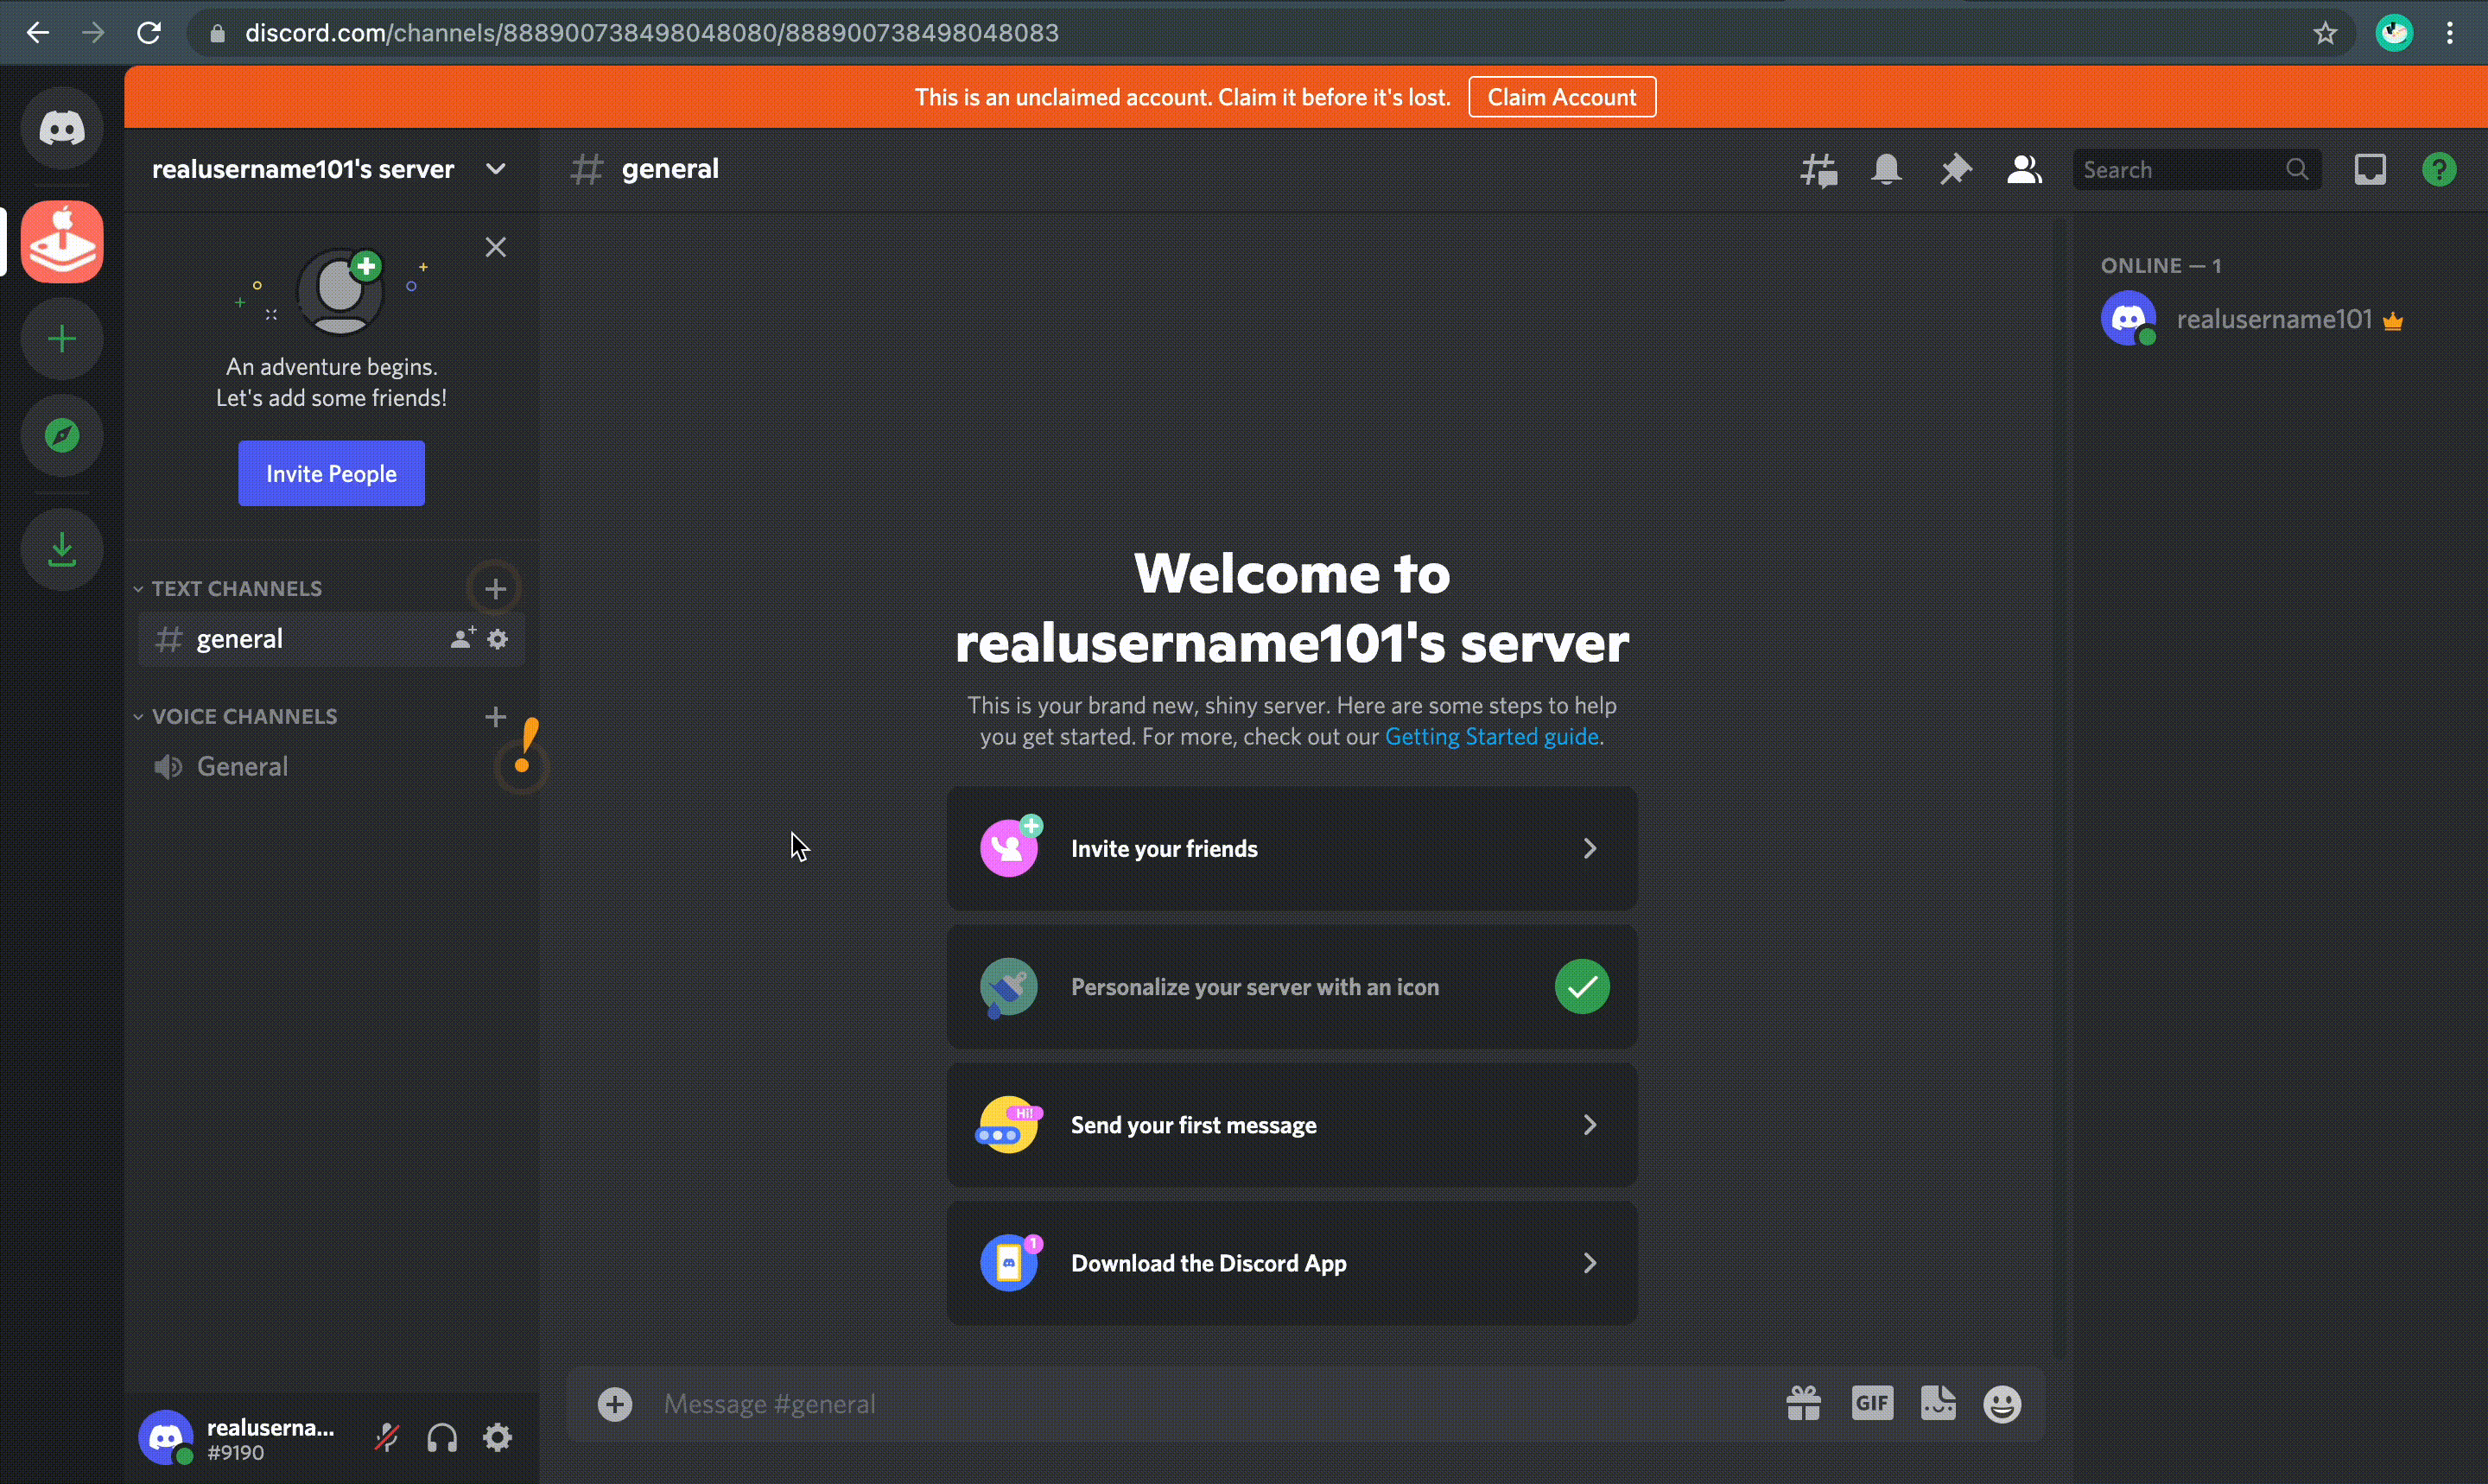The height and width of the screenshot is (1484, 2488).
Task: Open notification settings bell icon
Action: pyautogui.click(x=1886, y=170)
